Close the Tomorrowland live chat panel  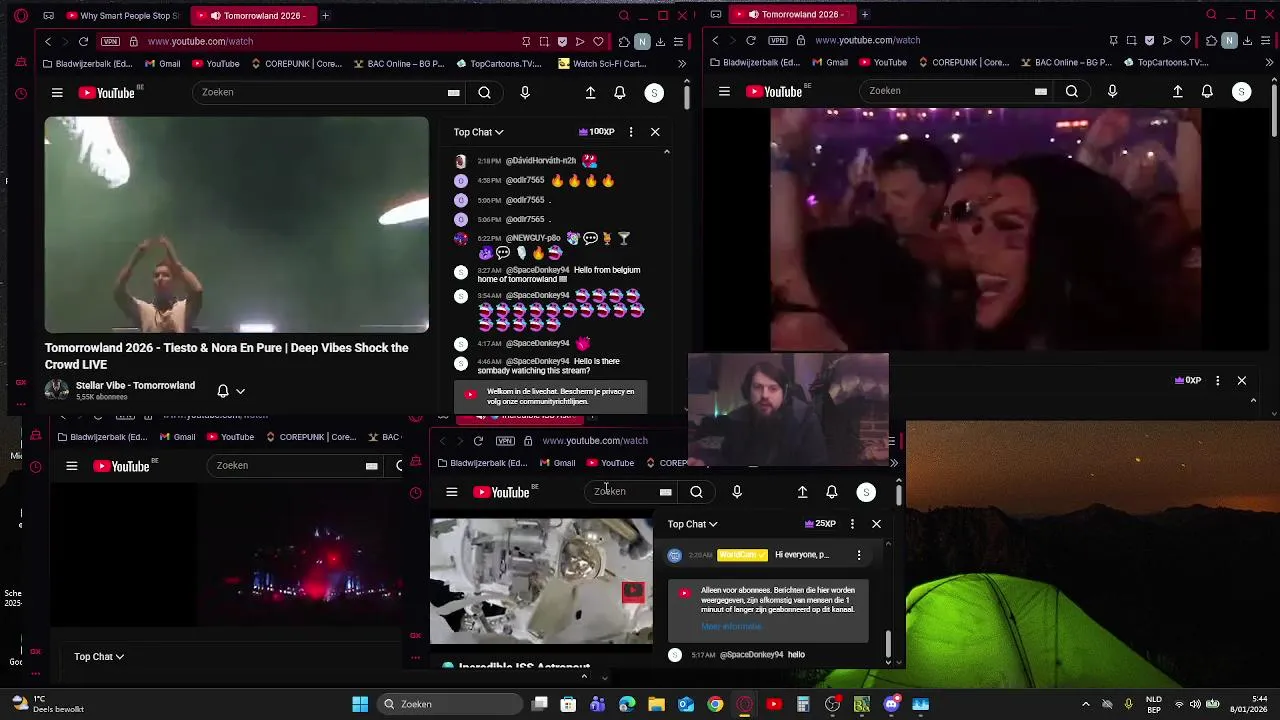click(655, 132)
